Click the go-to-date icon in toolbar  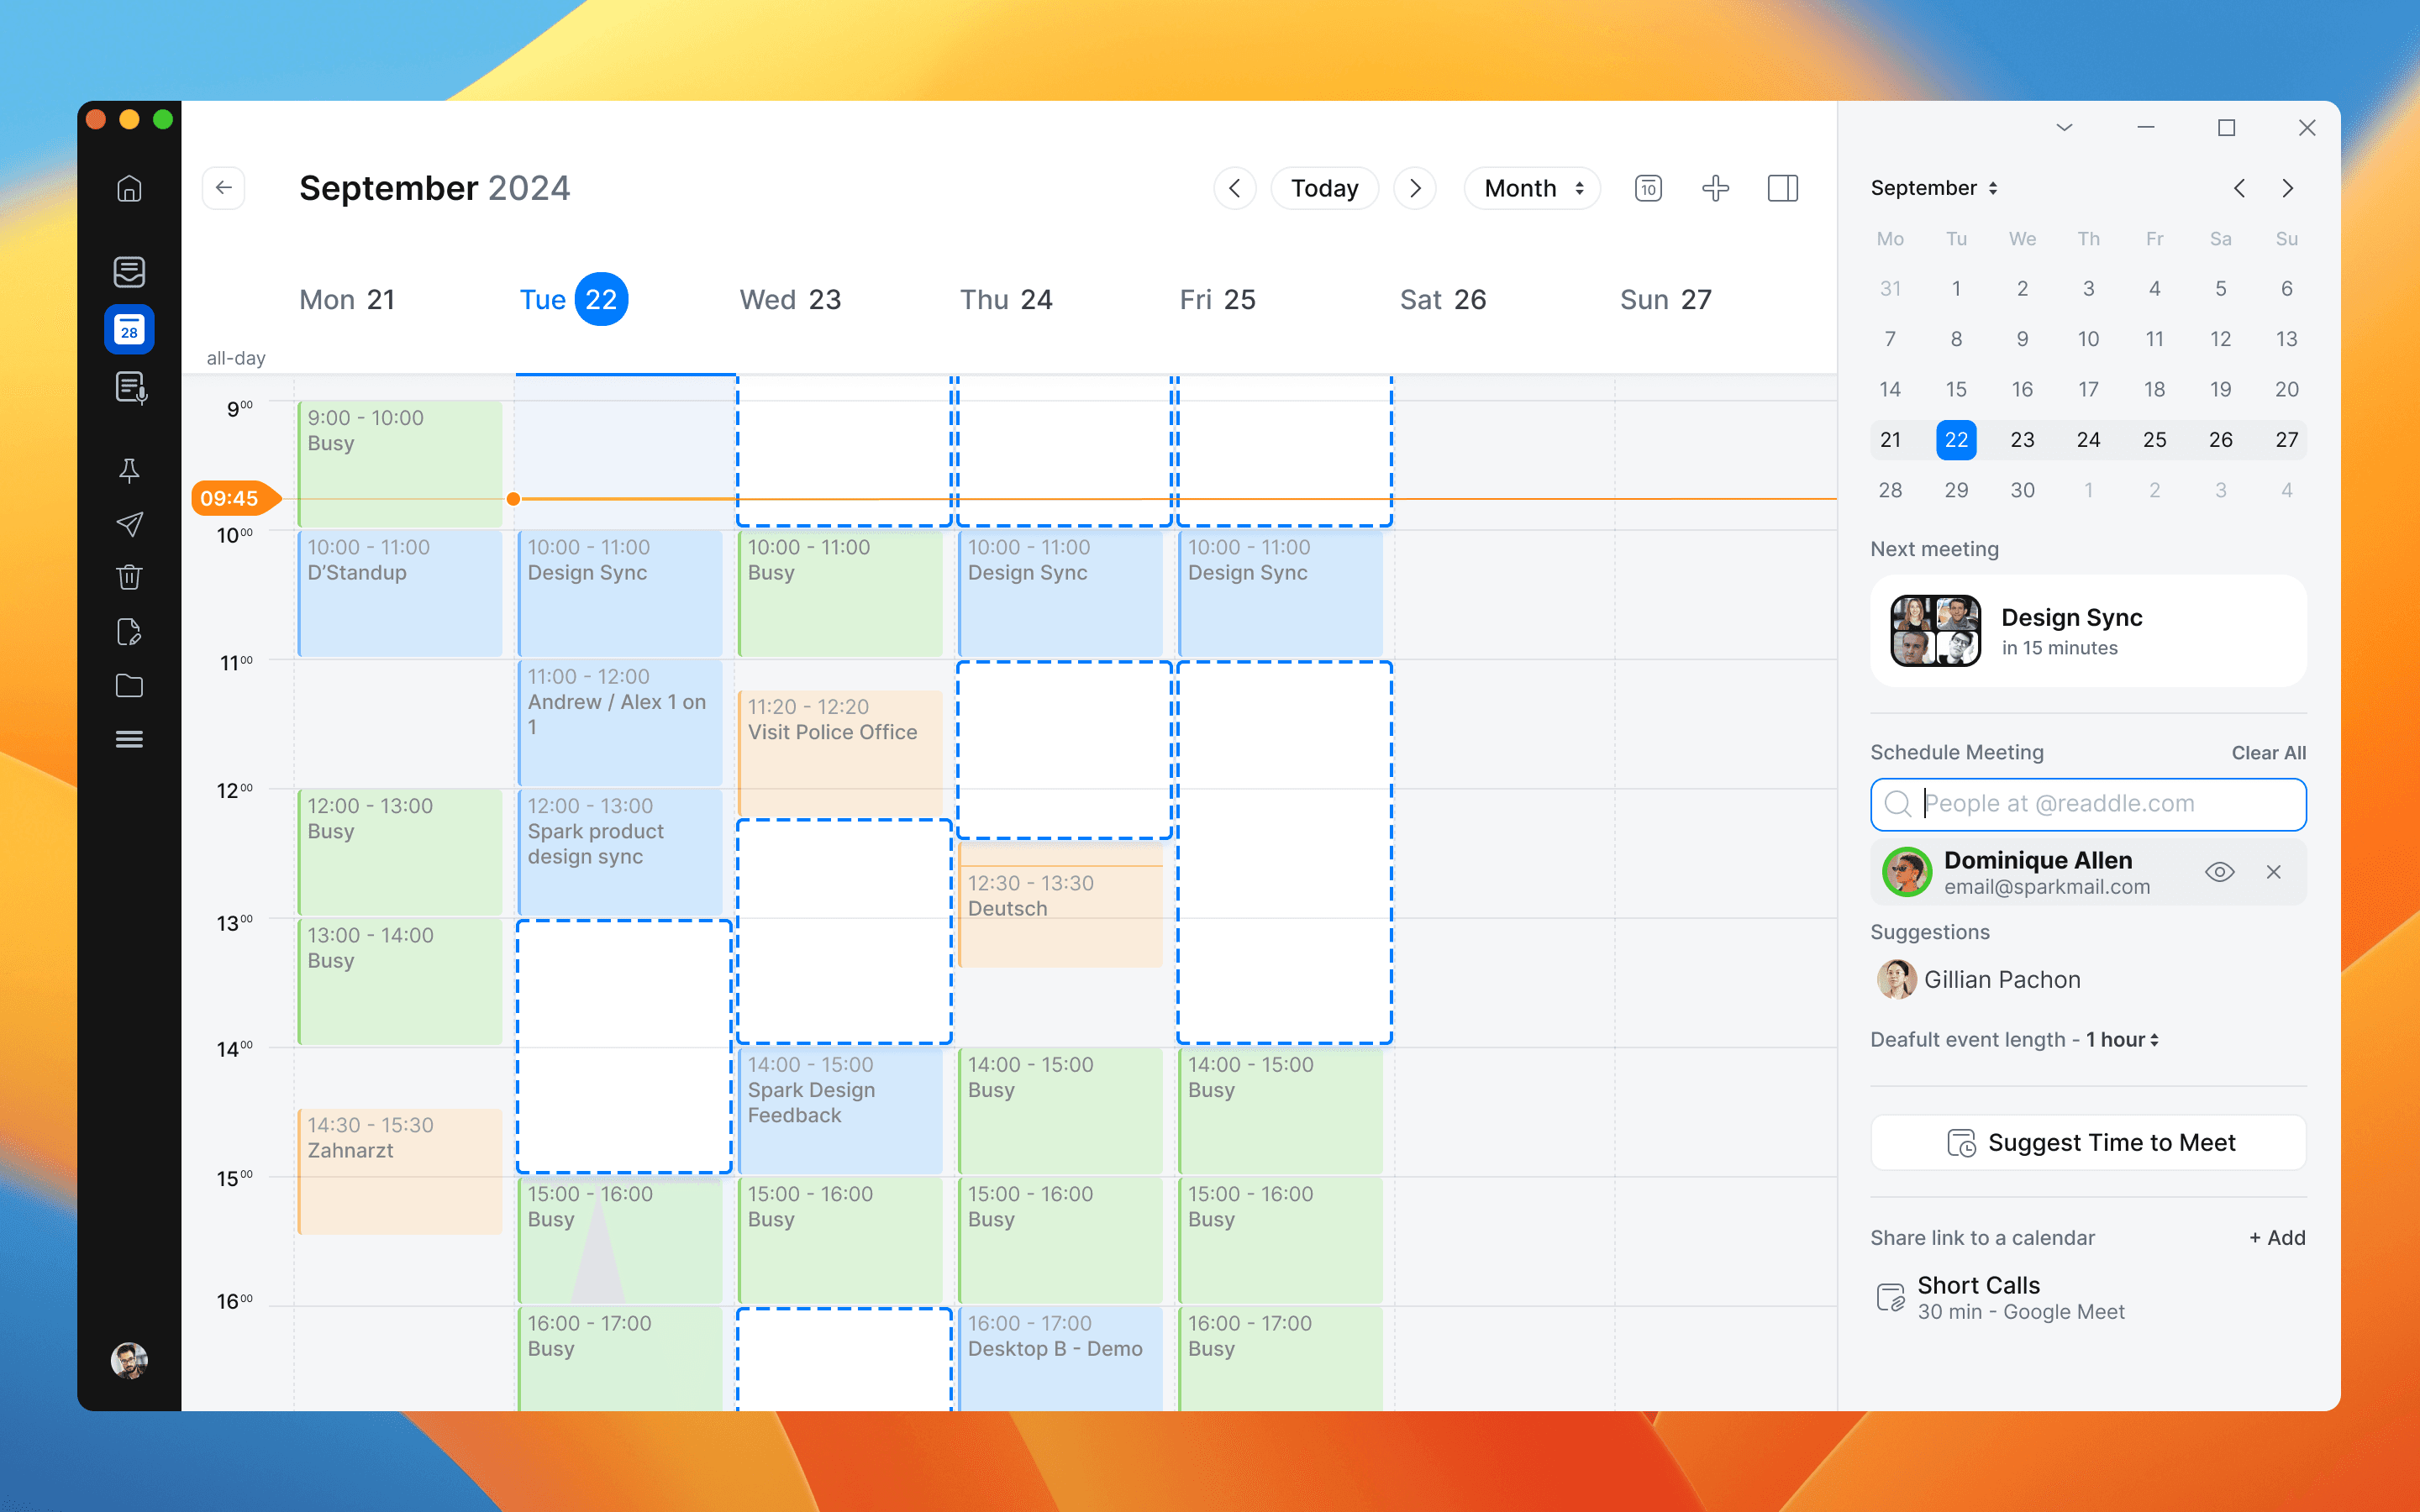pyautogui.click(x=1648, y=188)
